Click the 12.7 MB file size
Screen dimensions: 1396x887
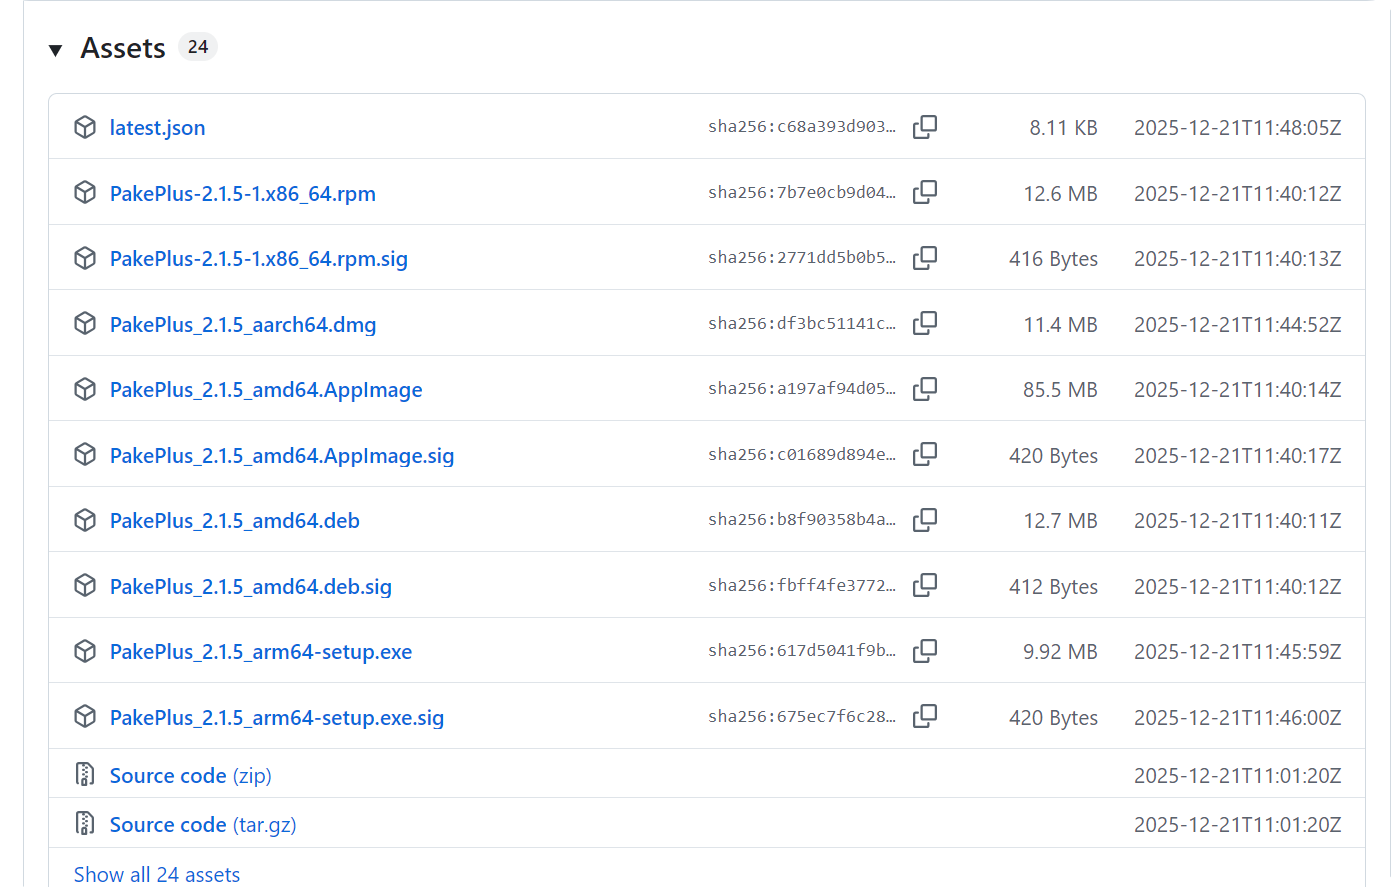pyautogui.click(x=1060, y=521)
